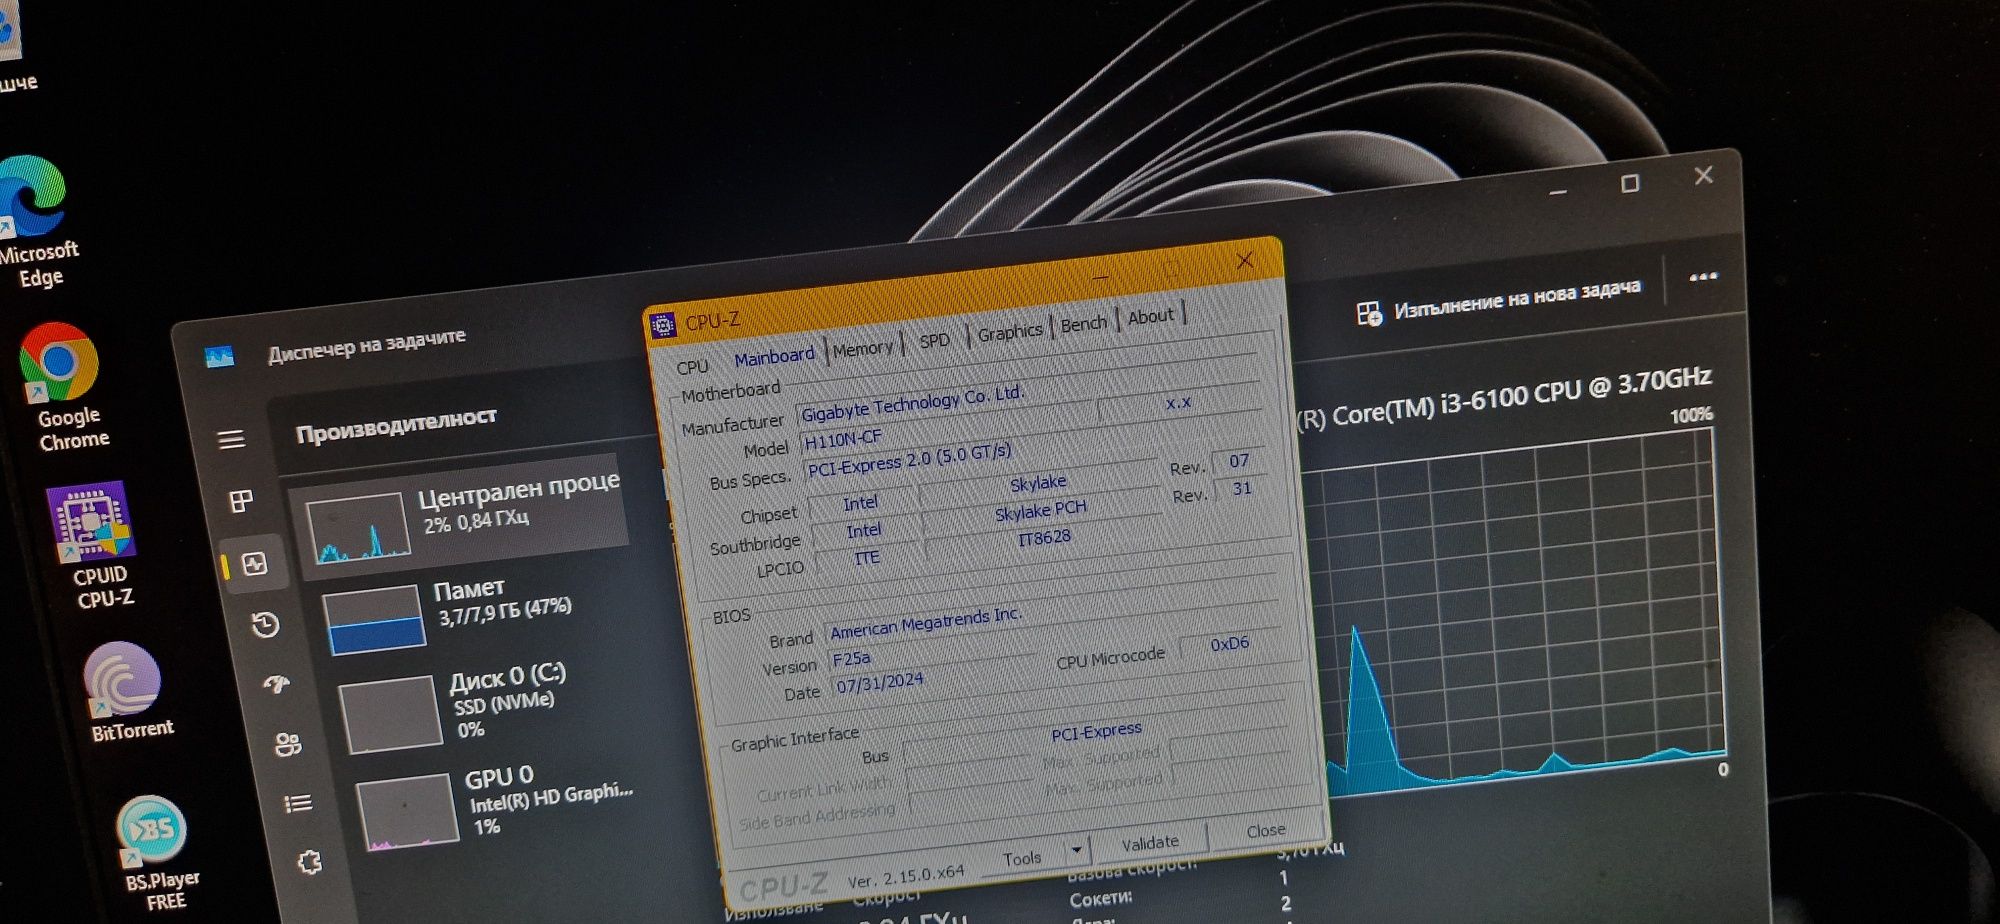Click IT8628 LPCIO field
The height and width of the screenshot is (924, 2000).
1044,538
